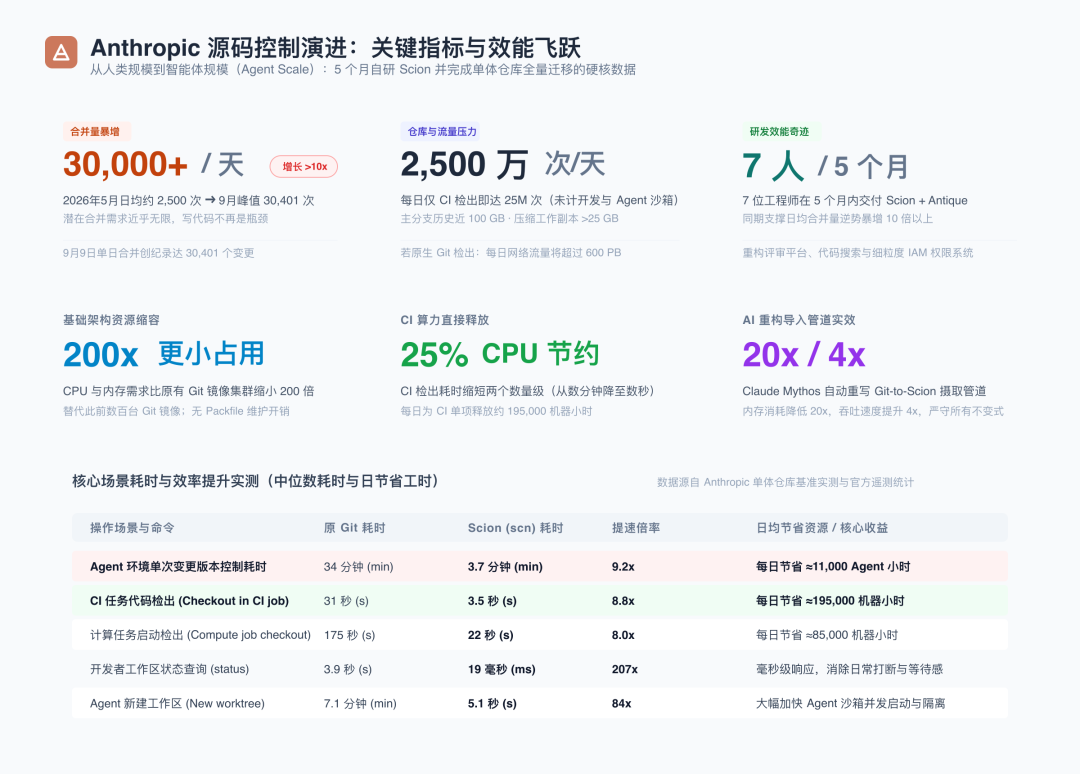Click the '提速倍率' column header

636,527
